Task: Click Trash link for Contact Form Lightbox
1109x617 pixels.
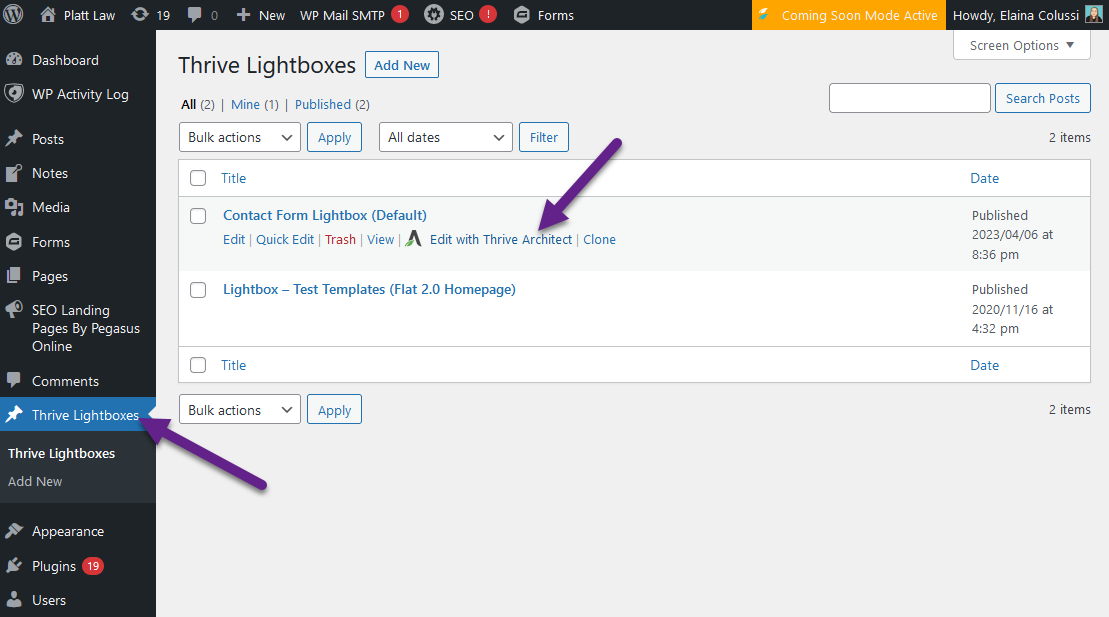Action: [x=340, y=239]
